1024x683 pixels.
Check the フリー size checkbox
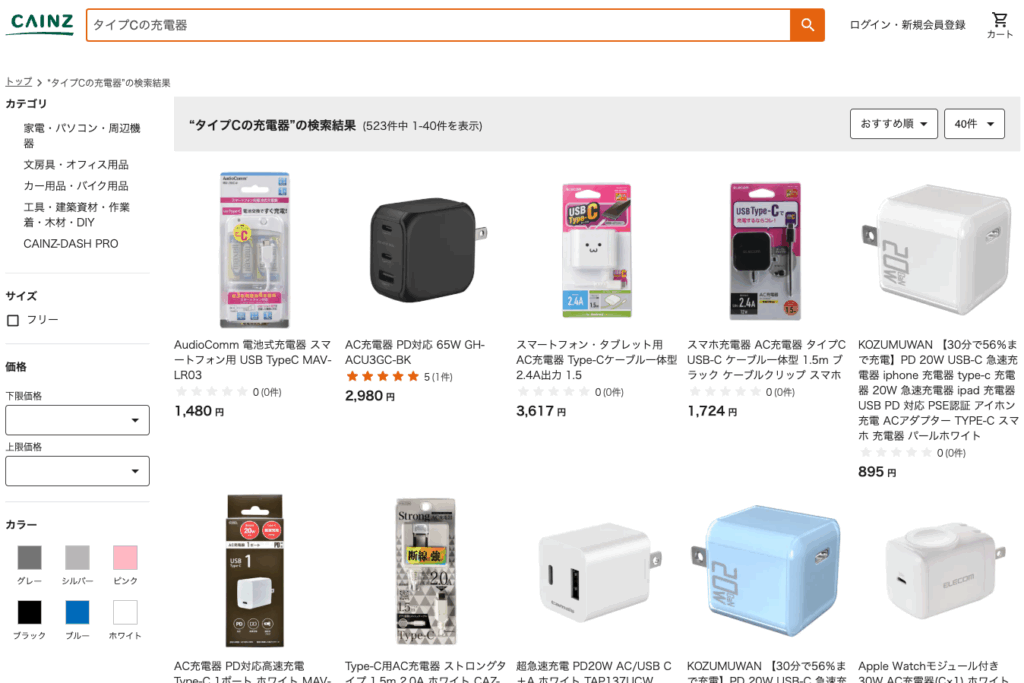13,320
